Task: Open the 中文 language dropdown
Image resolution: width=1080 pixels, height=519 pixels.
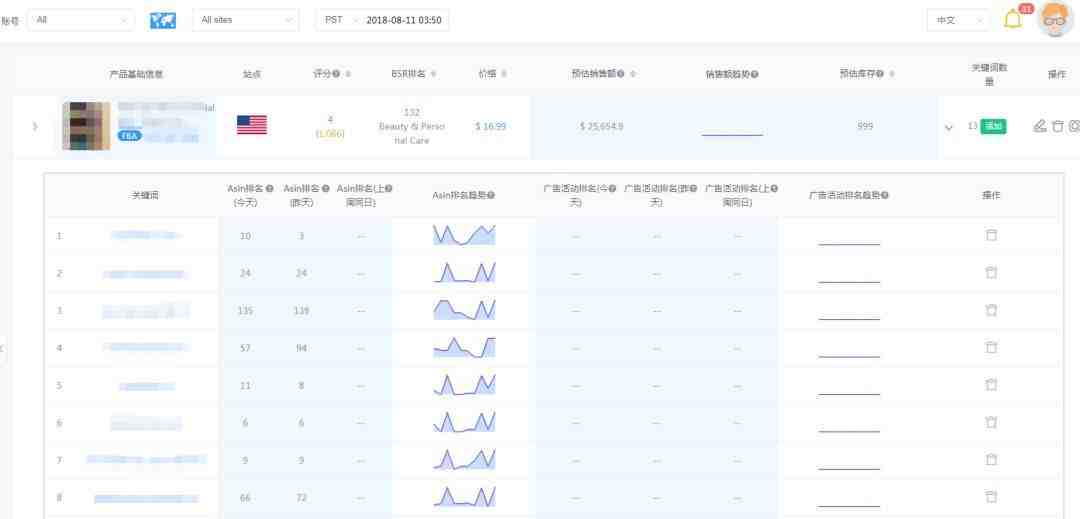Action: click(958, 20)
